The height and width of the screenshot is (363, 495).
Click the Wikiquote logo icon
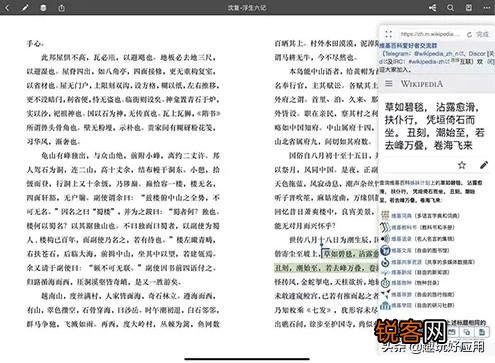pos(386,239)
